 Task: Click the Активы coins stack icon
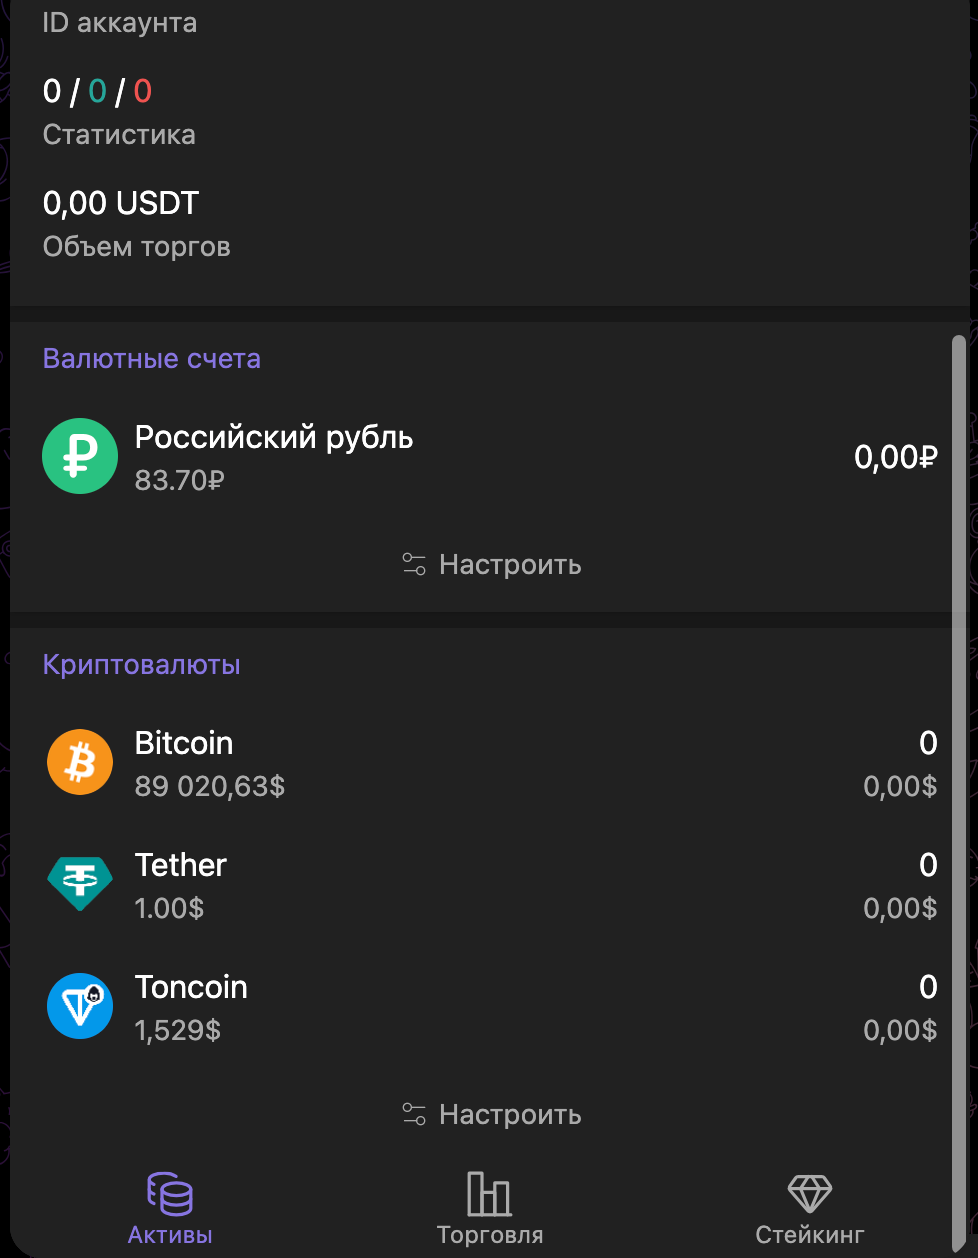[x=170, y=1193]
